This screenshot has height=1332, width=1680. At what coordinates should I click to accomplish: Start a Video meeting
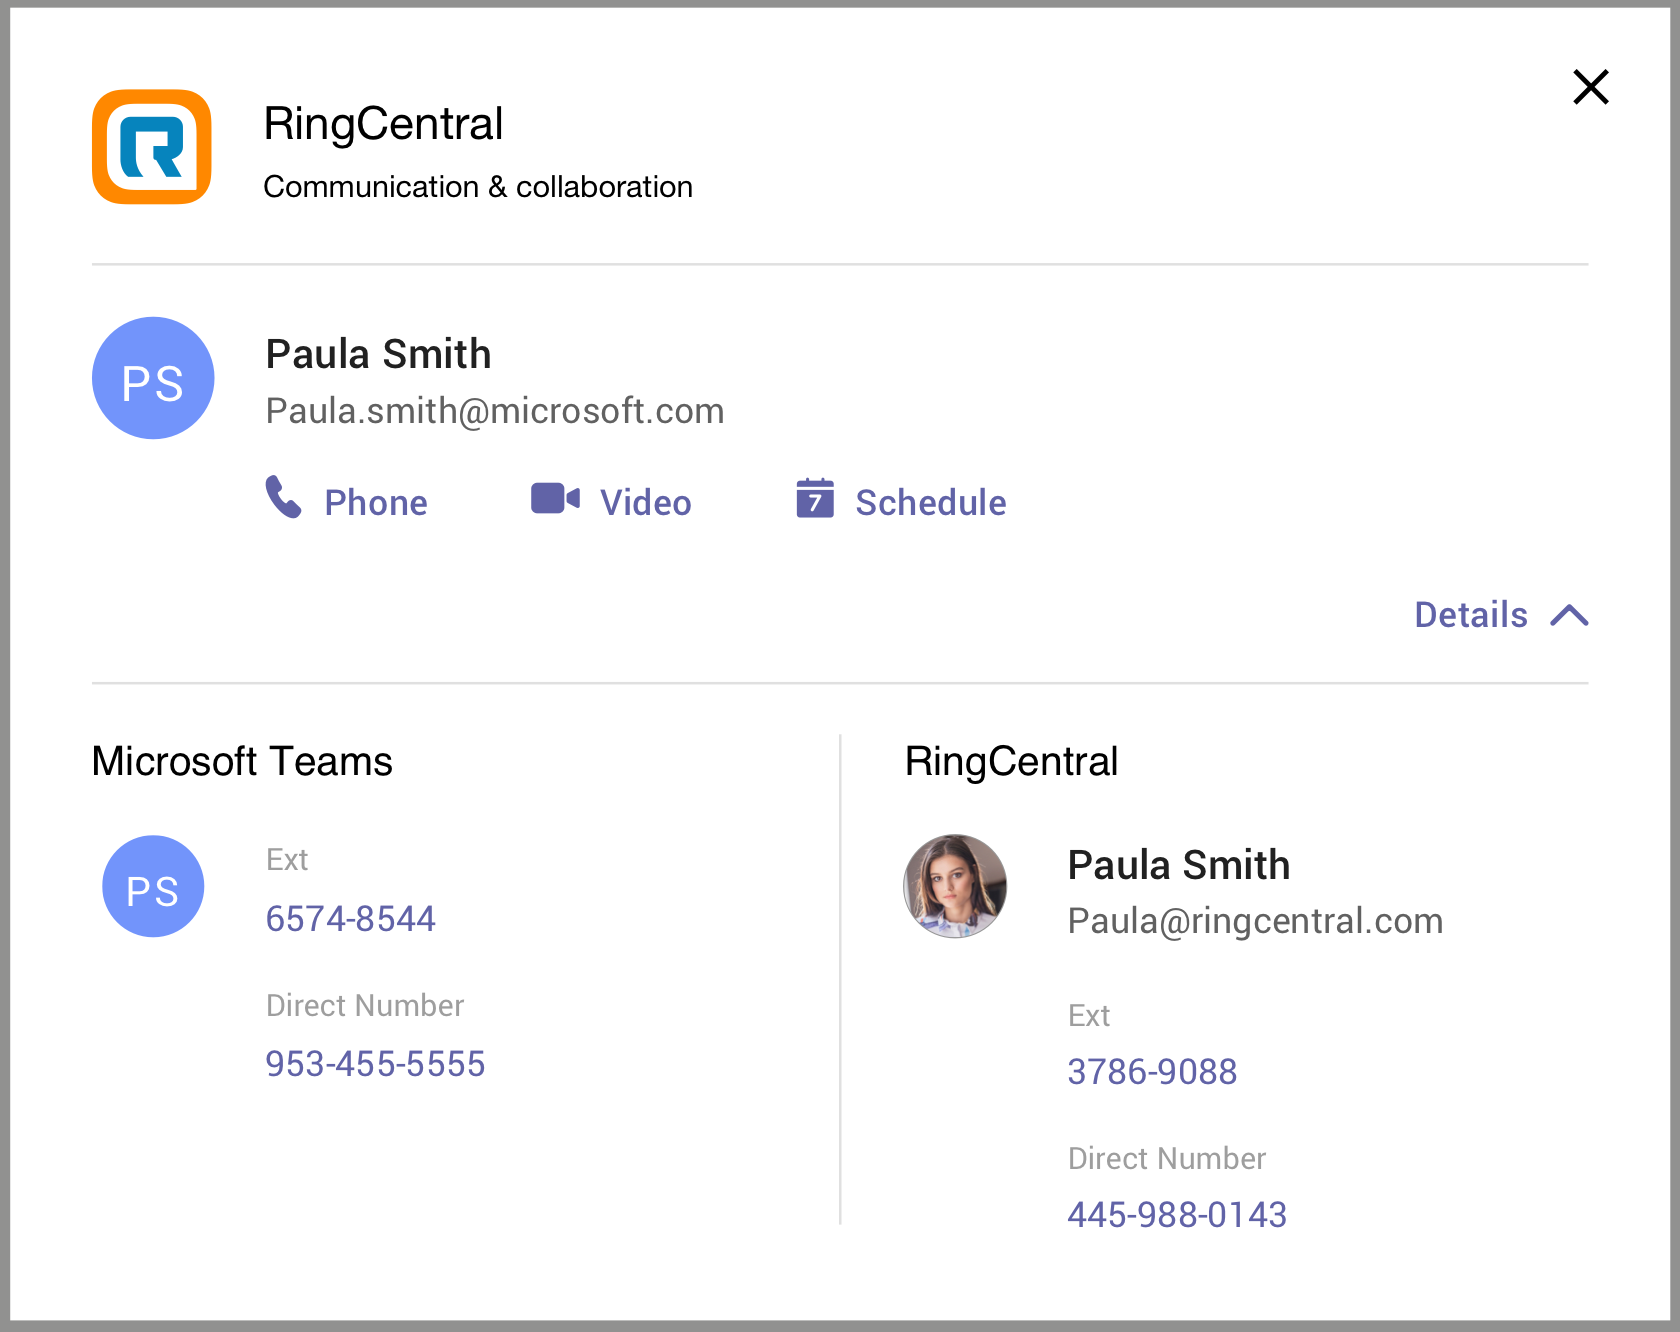click(611, 500)
